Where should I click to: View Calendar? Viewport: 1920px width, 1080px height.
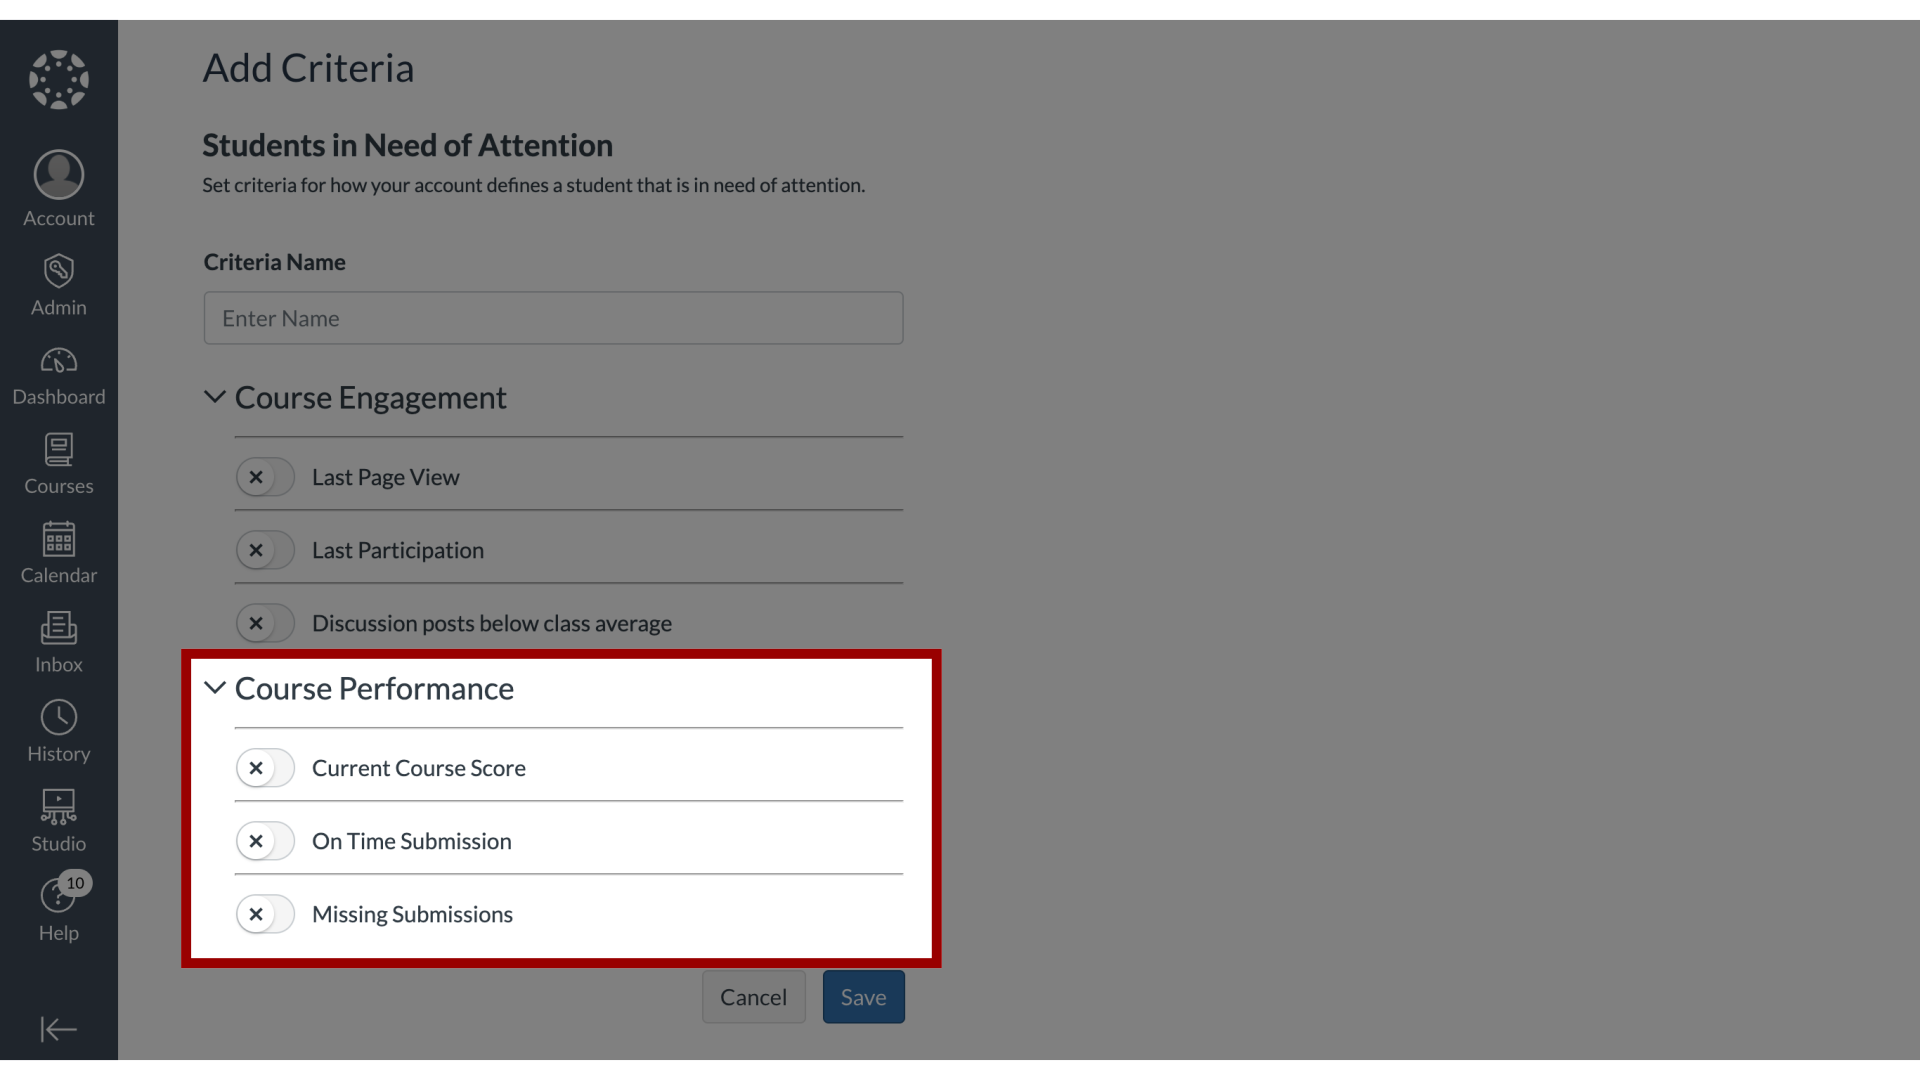click(58, 551)
